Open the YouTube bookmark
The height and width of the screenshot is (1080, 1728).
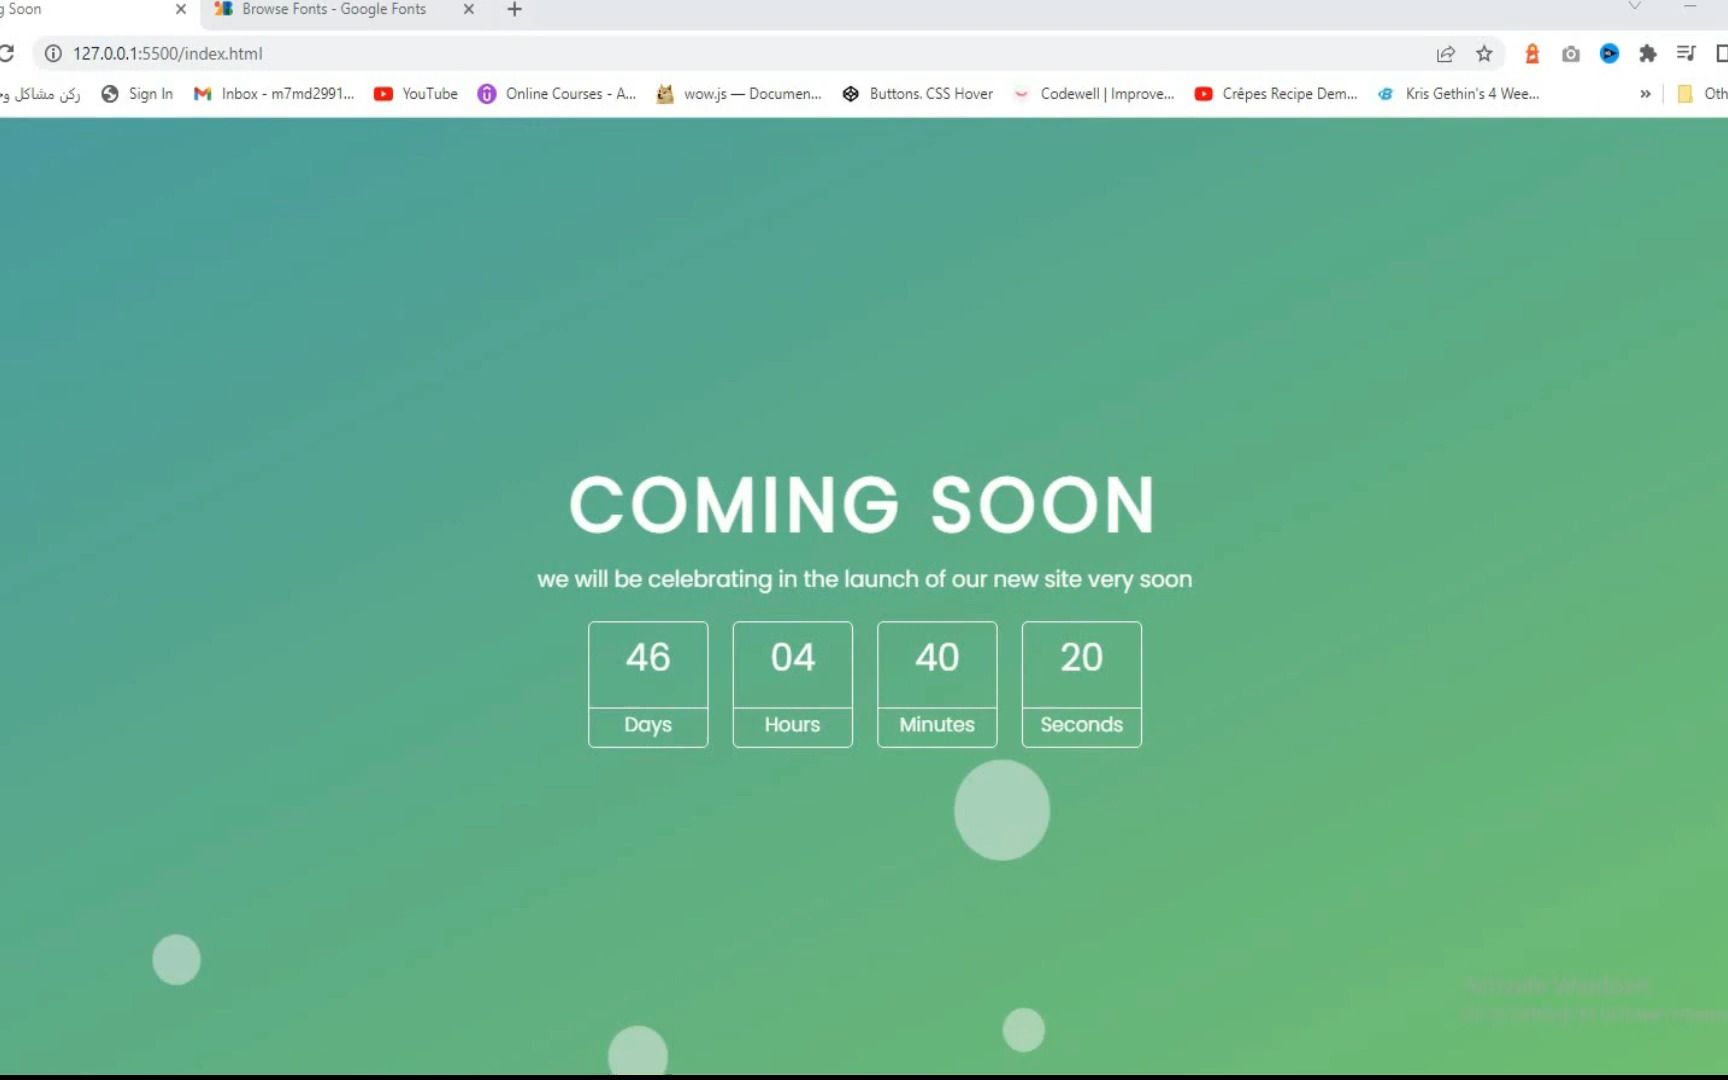click(415, 93)
